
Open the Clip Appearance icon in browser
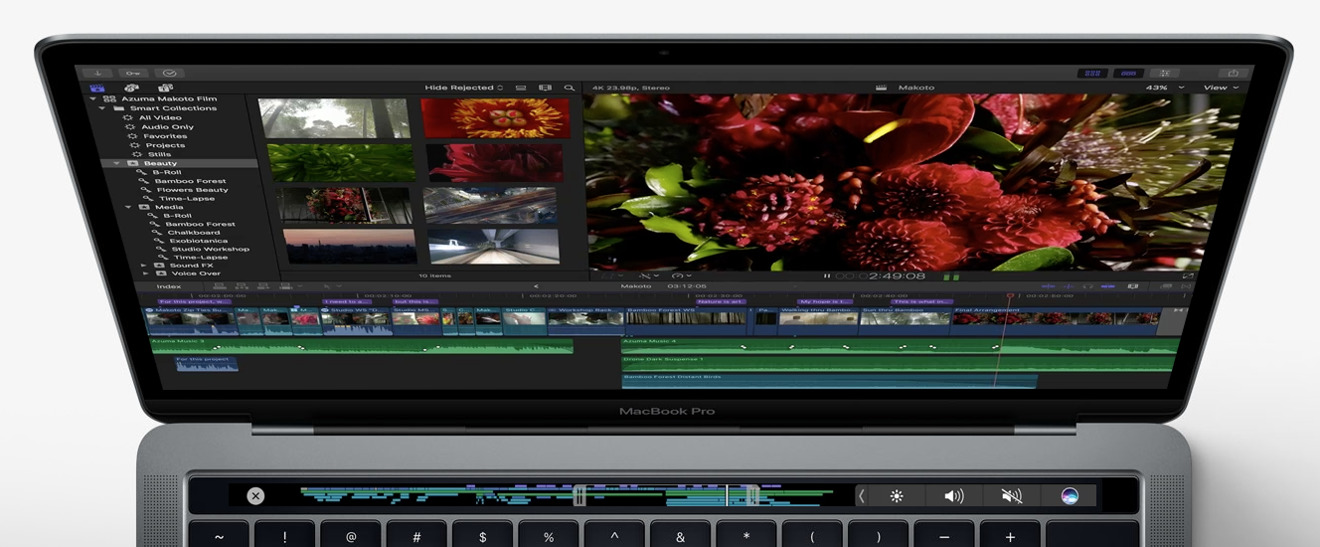545,88
